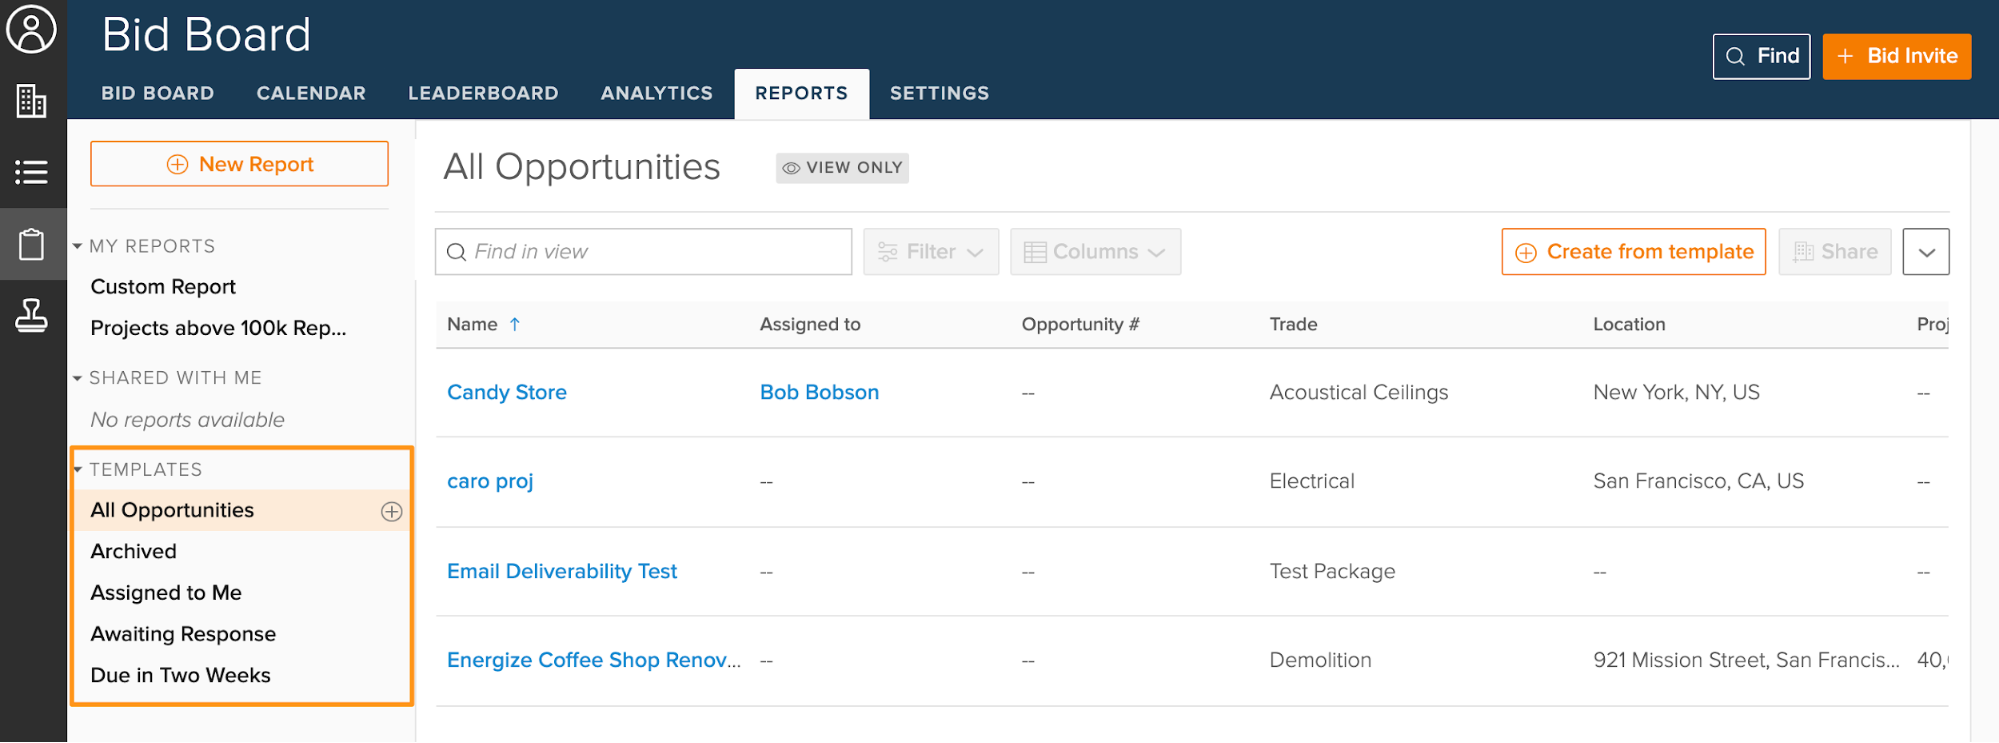Open the Candy Store opportunity link
Image resolution: width=1999 pixels, height=743 pixels.
pos(507,392)
